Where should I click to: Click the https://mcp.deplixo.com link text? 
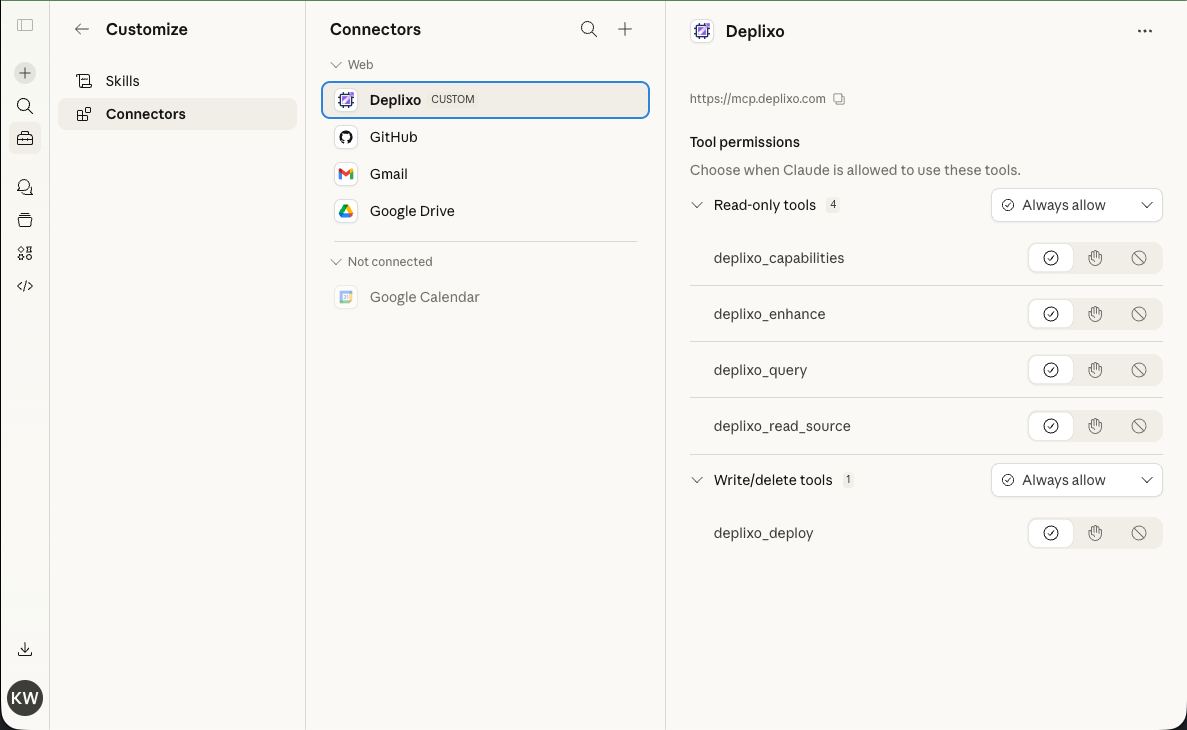click(757, 99)
